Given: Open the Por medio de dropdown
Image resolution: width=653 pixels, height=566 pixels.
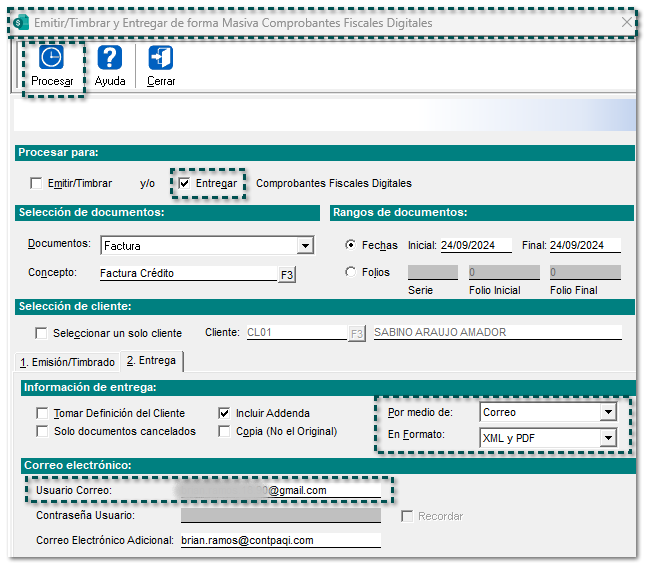Looking at the screenshot, I should 607,412.
